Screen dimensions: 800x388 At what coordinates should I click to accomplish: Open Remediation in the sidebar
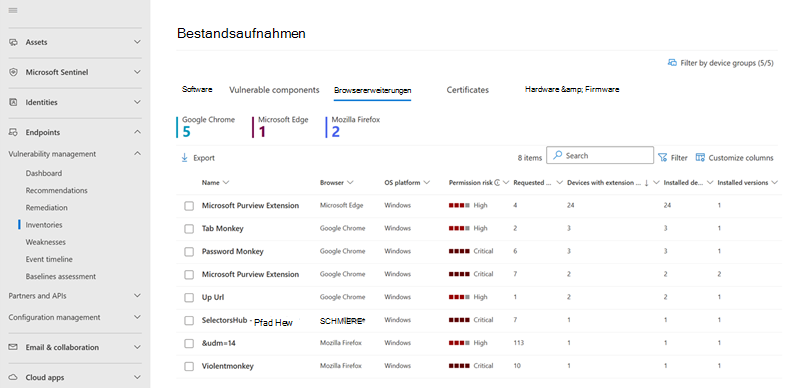(x=46, y=208)
